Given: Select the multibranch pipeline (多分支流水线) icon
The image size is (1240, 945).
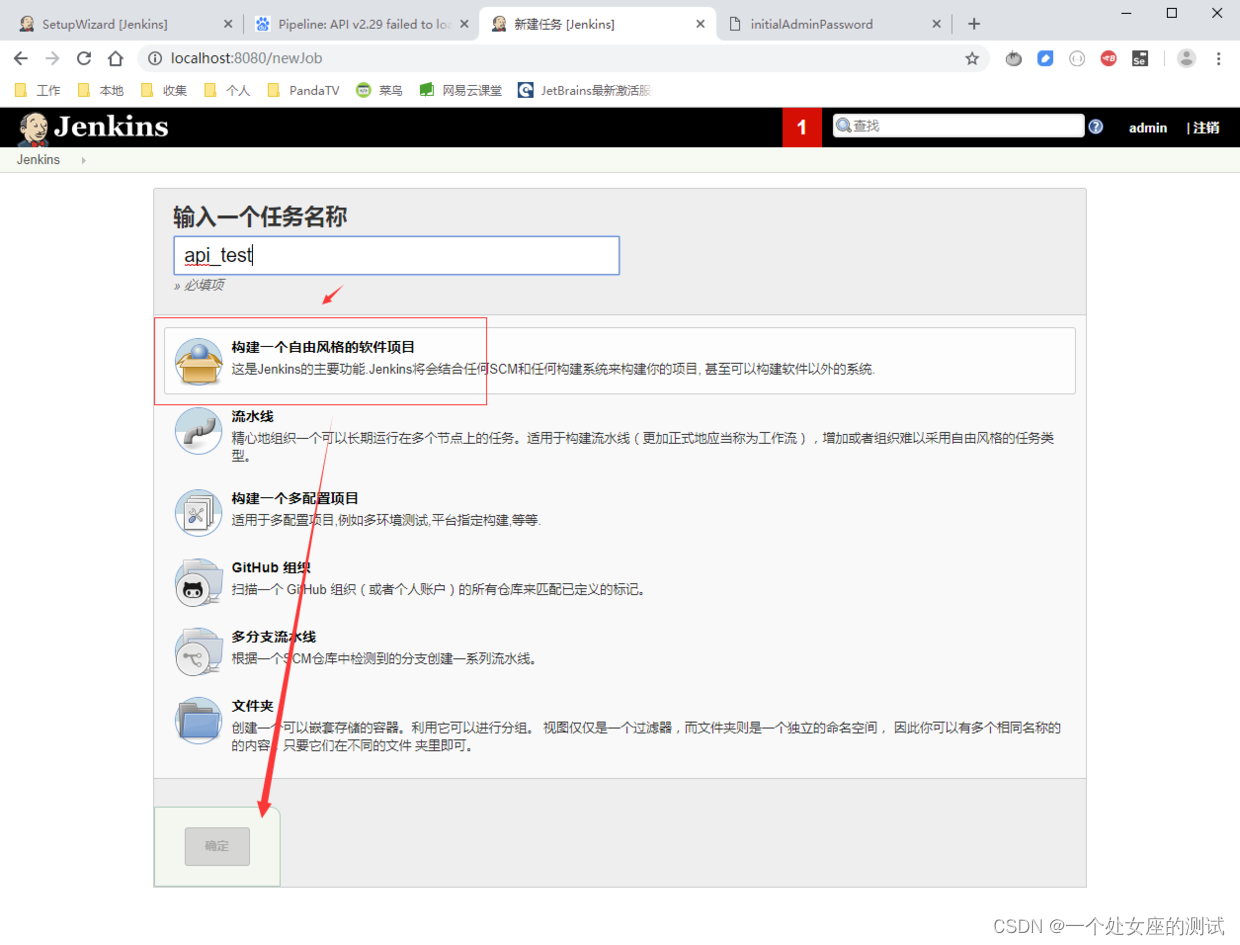Looking at the screenshot, I should (x=198, y=652).
